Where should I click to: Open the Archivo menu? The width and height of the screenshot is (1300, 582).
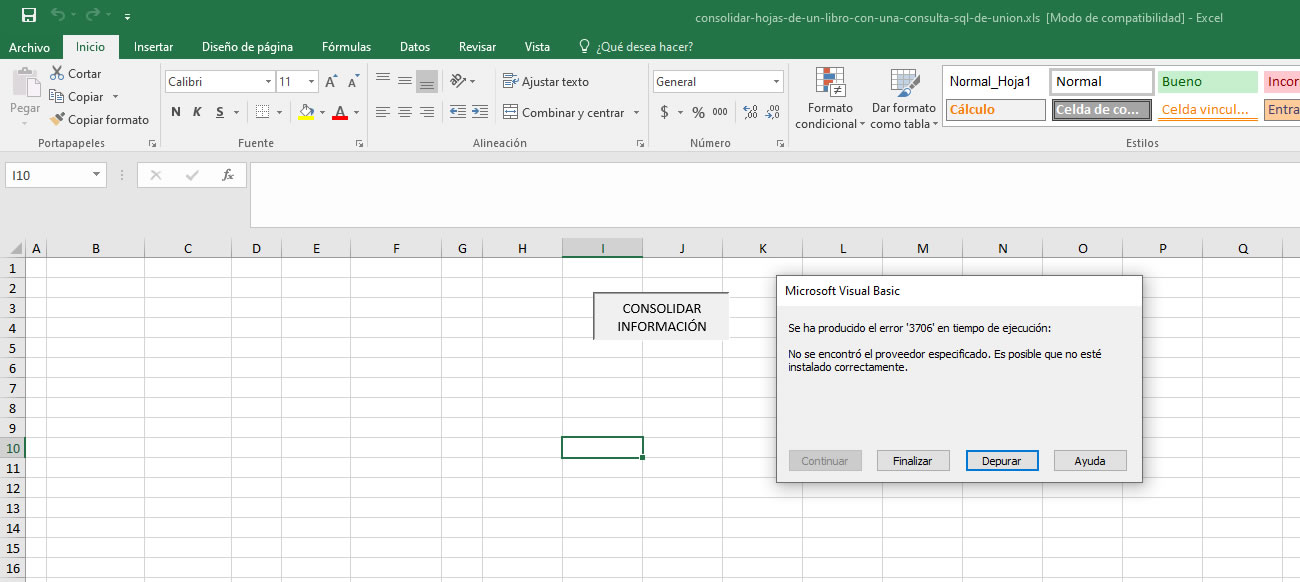(29, 47)
